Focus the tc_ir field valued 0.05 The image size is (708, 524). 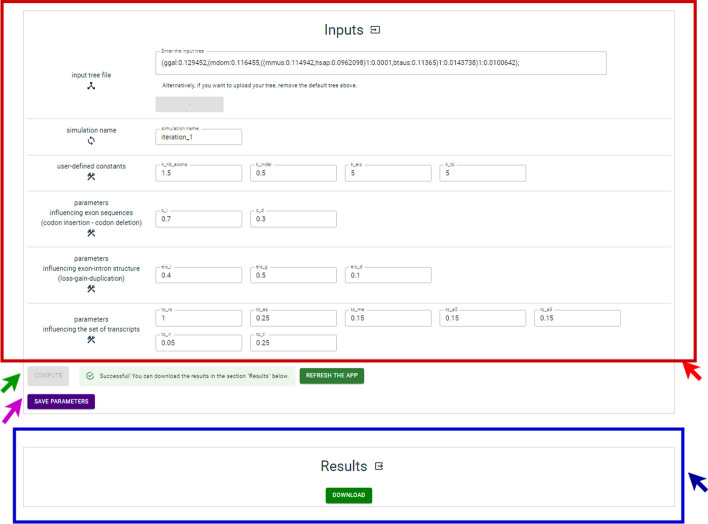click(199, 343)
